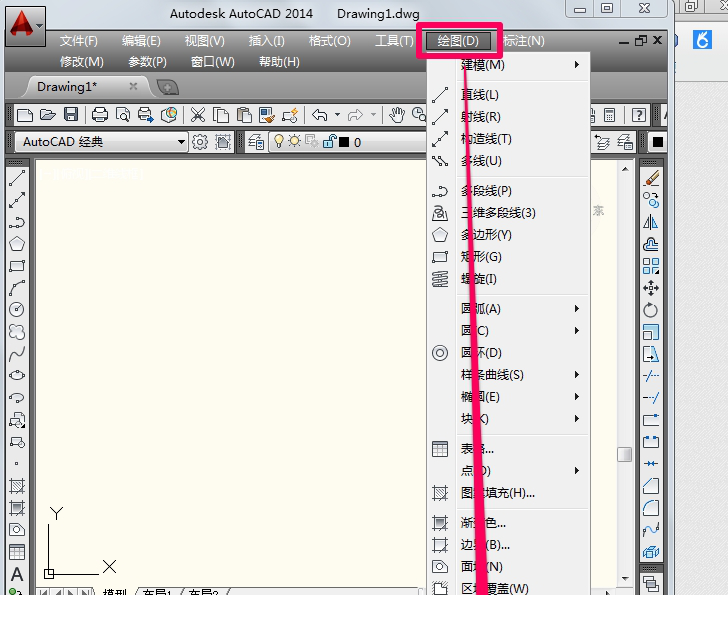Click the Open file folder icon
This screenshot has width=728, height=618.
tap(48, 115)
